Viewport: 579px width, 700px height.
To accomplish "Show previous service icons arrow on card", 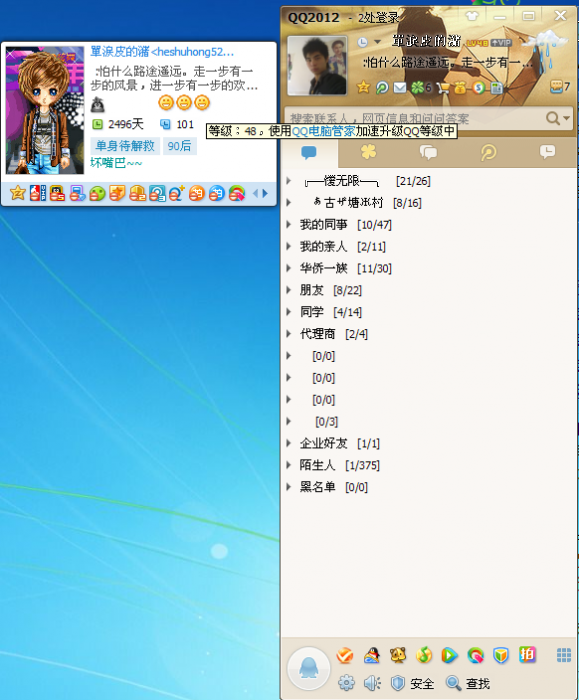I will (x=256, y=193).
